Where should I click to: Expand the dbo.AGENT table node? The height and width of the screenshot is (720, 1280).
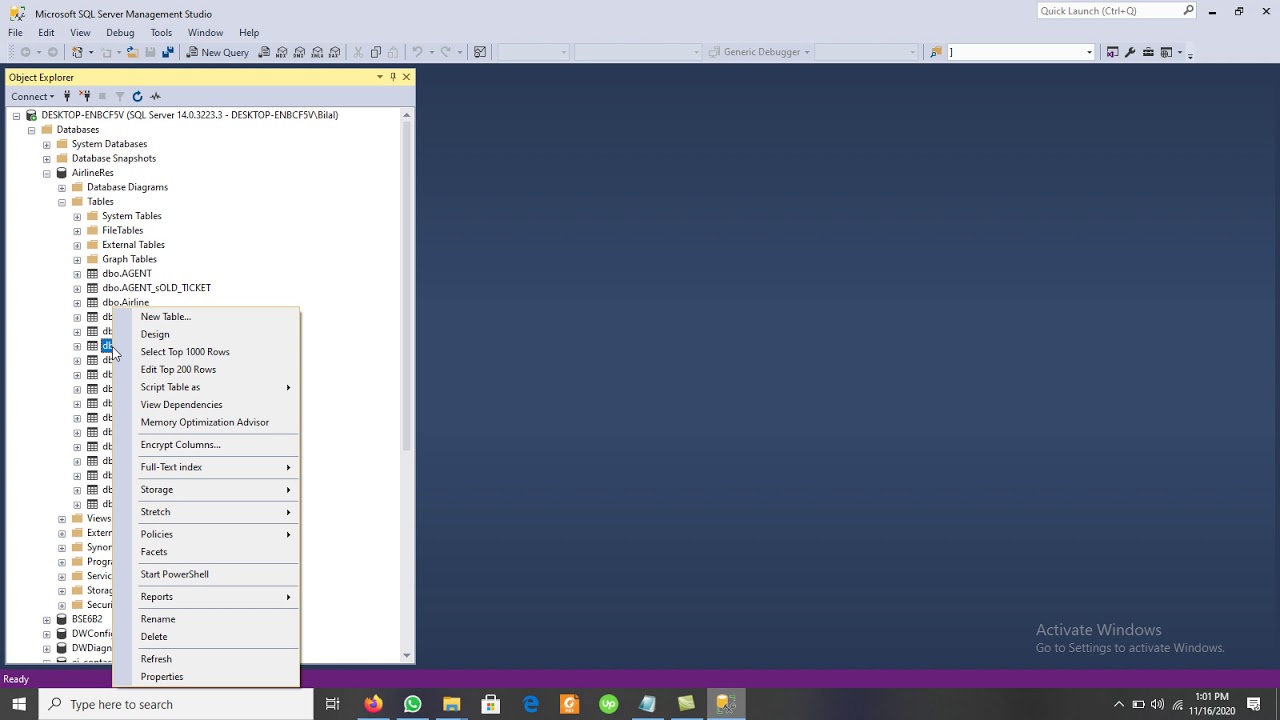pos(77,274)
